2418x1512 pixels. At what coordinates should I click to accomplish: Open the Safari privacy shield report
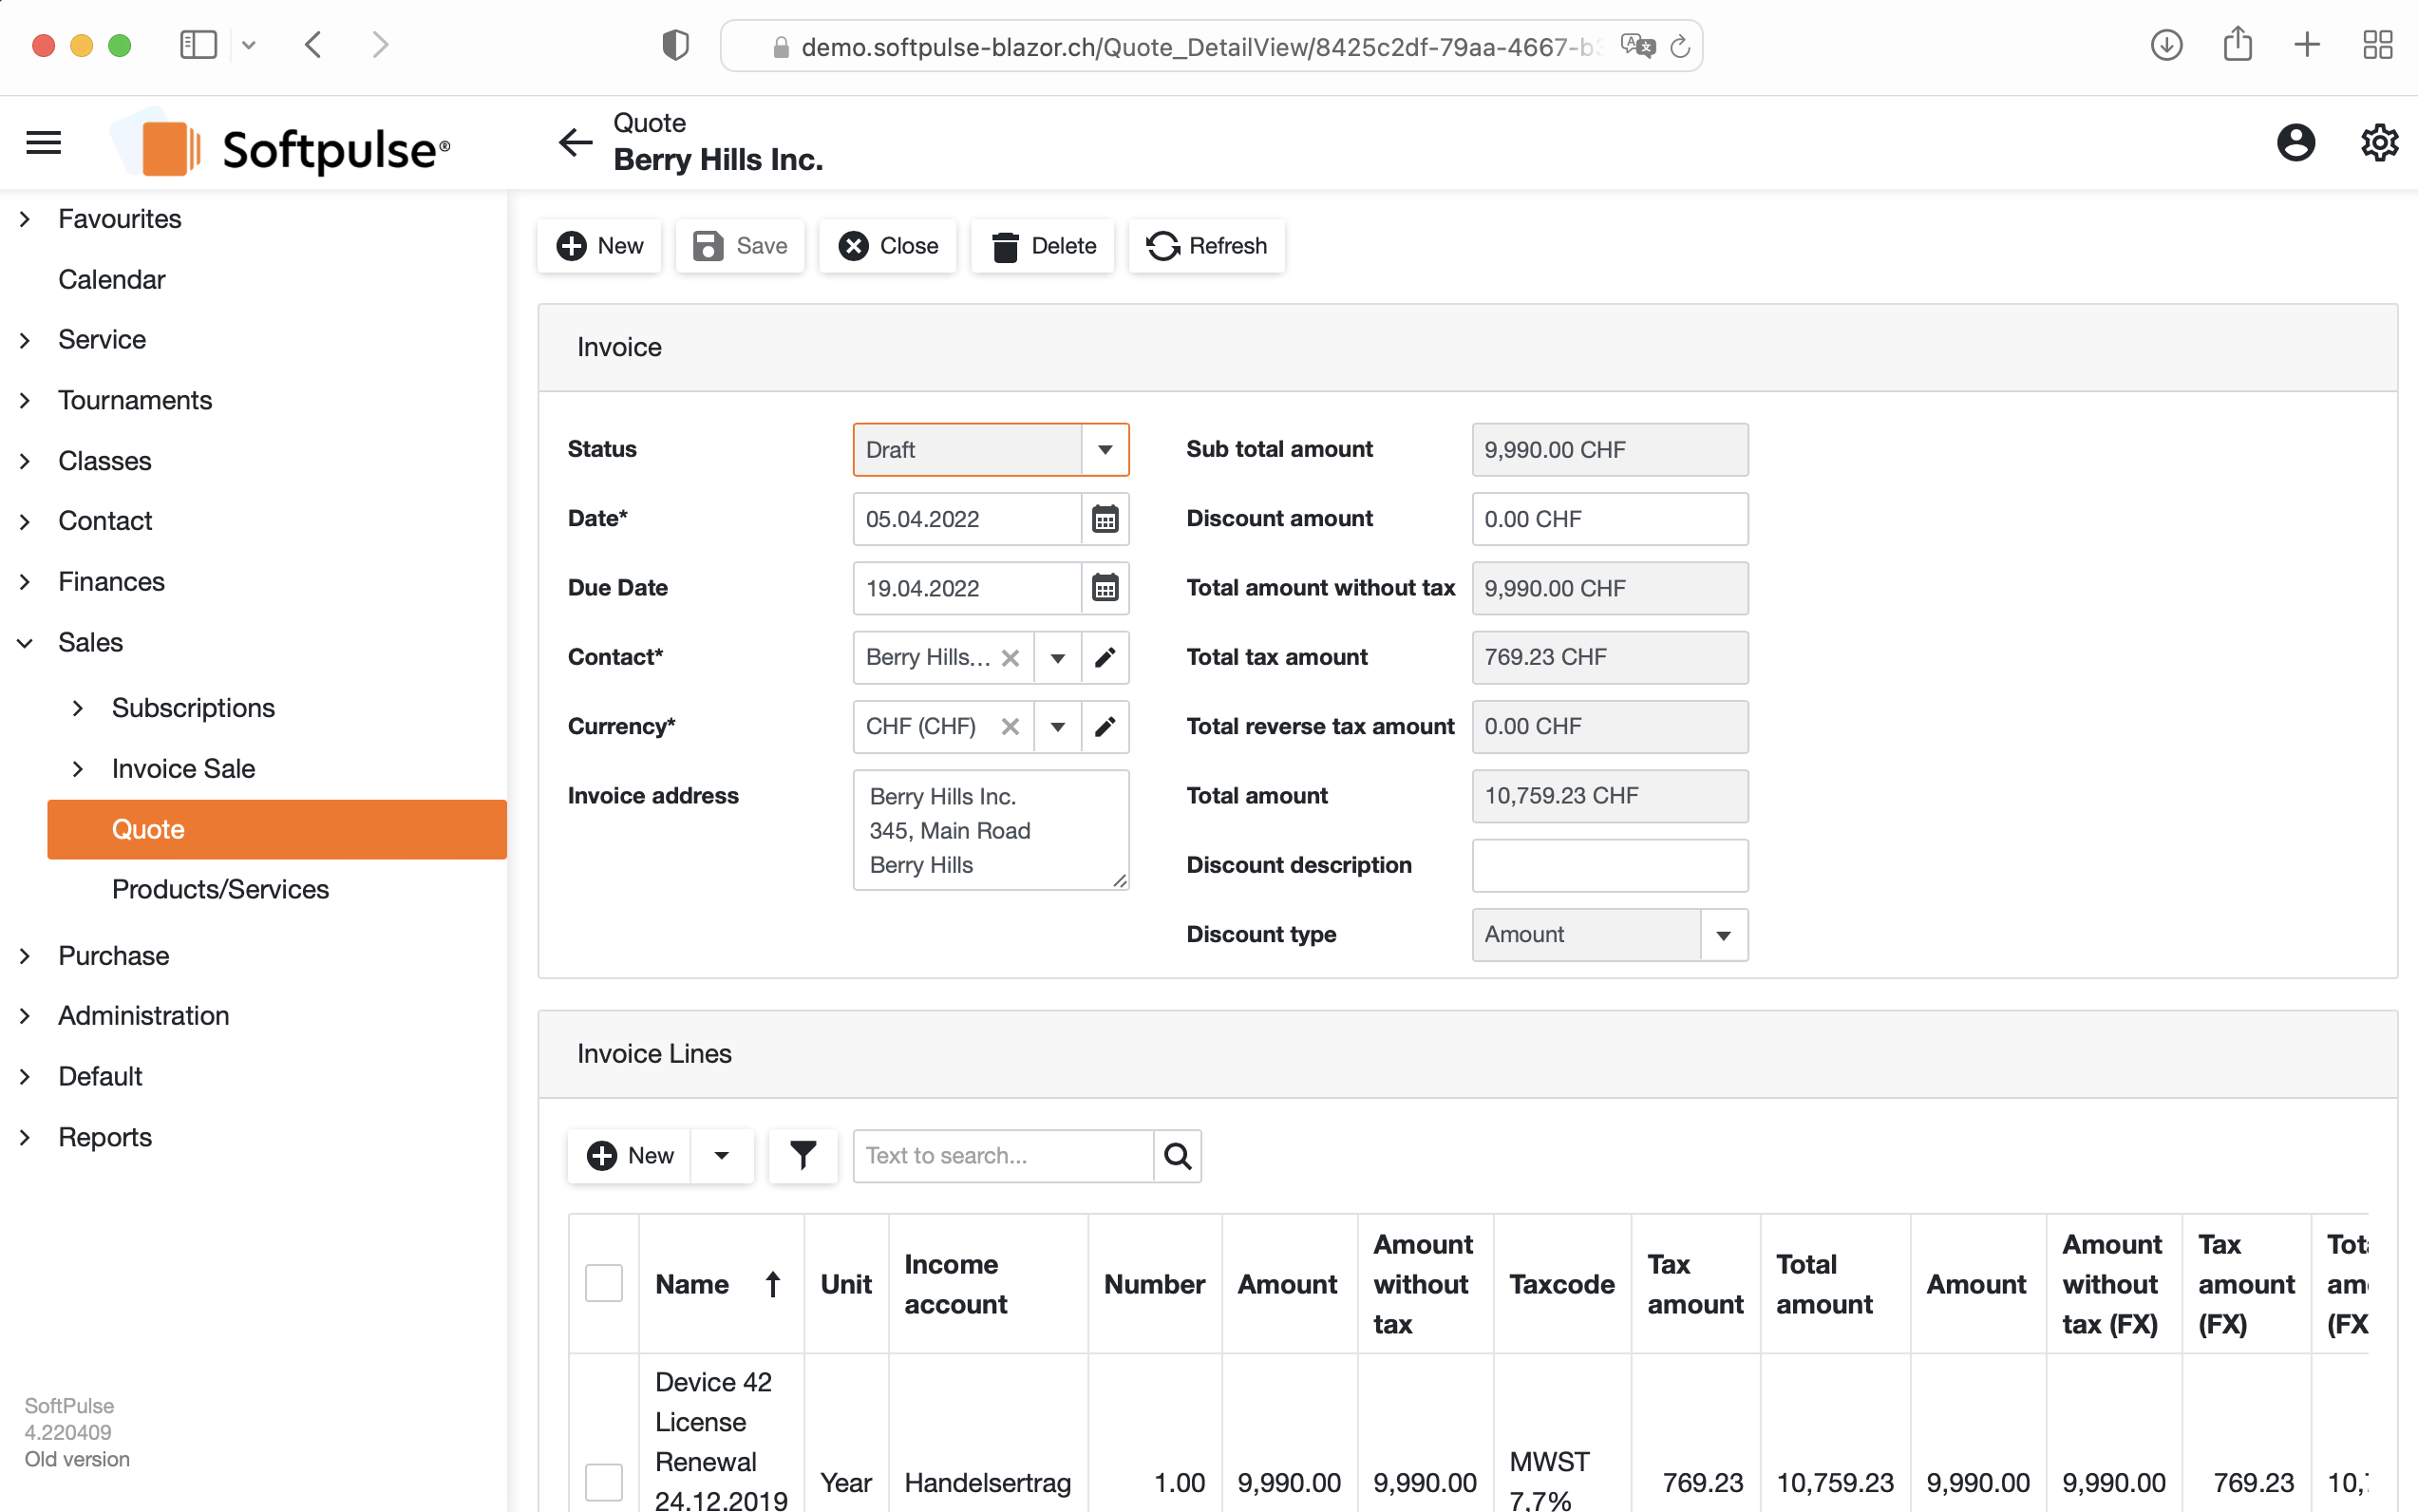pos(675,45)
